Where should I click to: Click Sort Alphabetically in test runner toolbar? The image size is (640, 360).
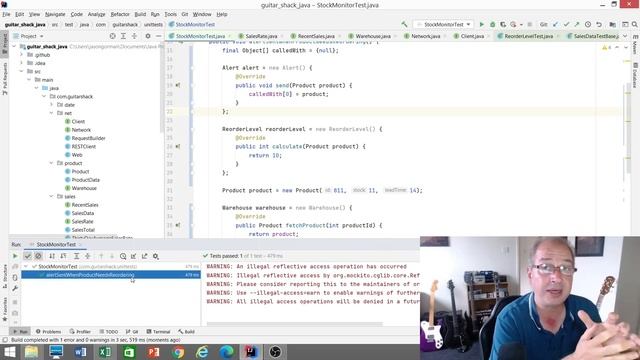(x=52, y=256)
